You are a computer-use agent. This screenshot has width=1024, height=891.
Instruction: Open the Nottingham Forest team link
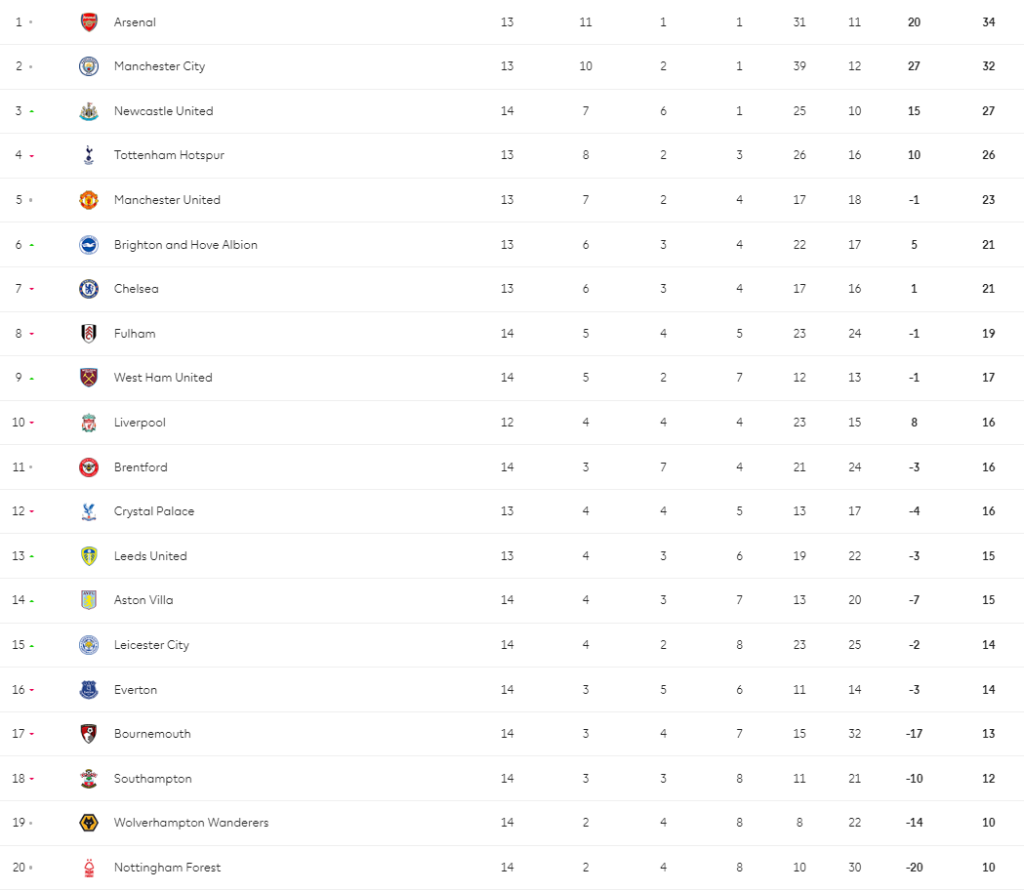point(167,867)
